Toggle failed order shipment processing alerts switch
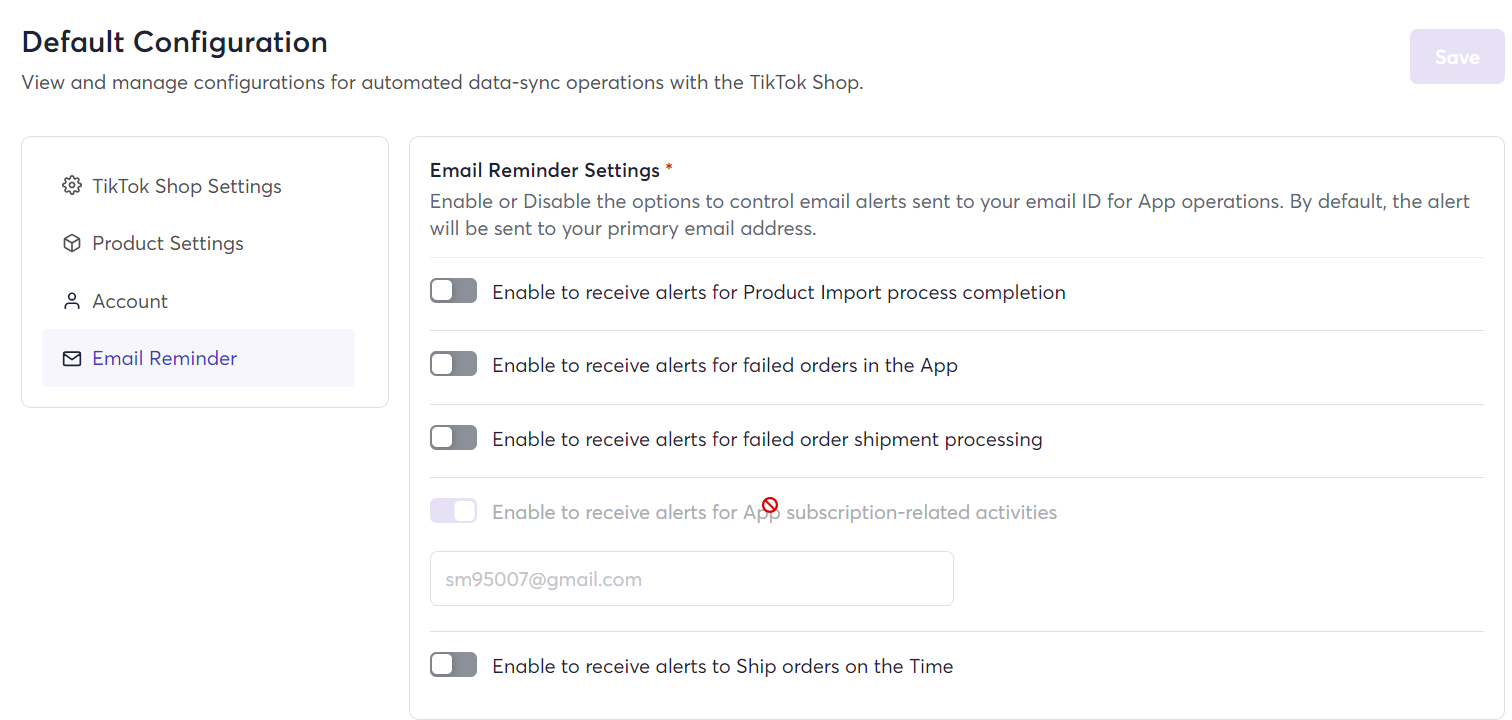The width and height of the screenshot is (1512, 720). (x=454, y=438)
